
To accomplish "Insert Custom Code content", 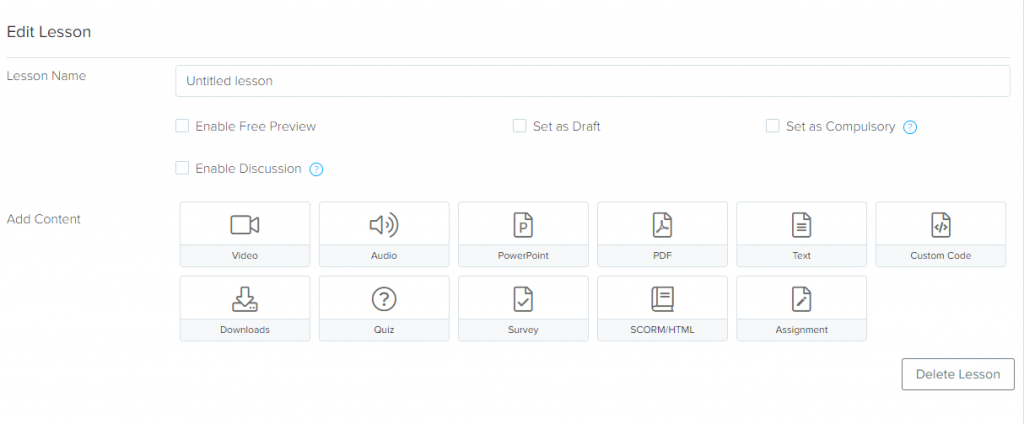I will click(940, 234).
